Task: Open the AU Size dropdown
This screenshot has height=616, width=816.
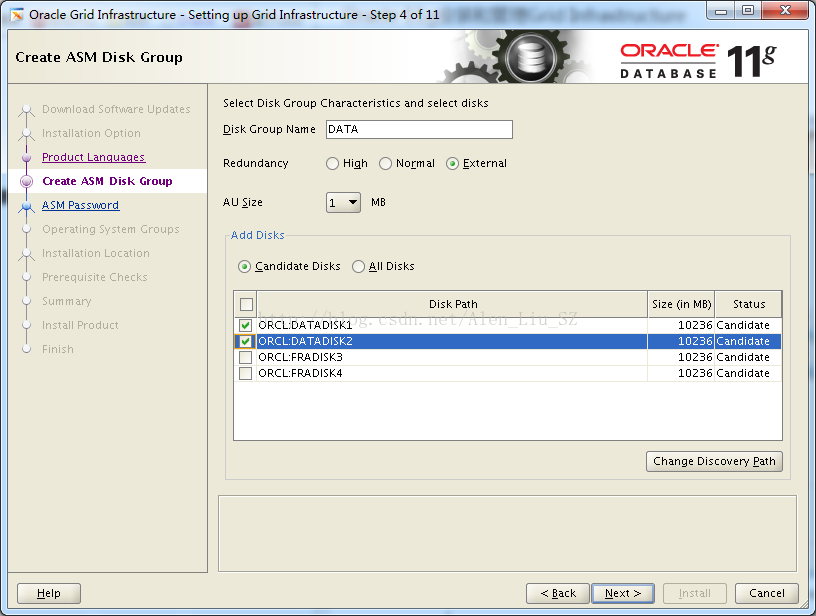Action: [x=343, y=202]
